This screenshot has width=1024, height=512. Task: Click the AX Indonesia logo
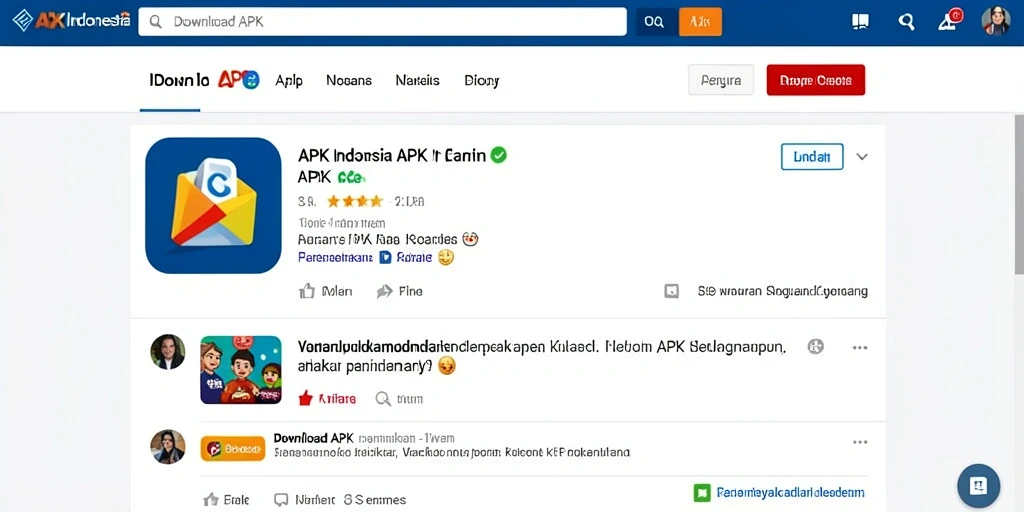pyautogui.click(x=72, y=21)
